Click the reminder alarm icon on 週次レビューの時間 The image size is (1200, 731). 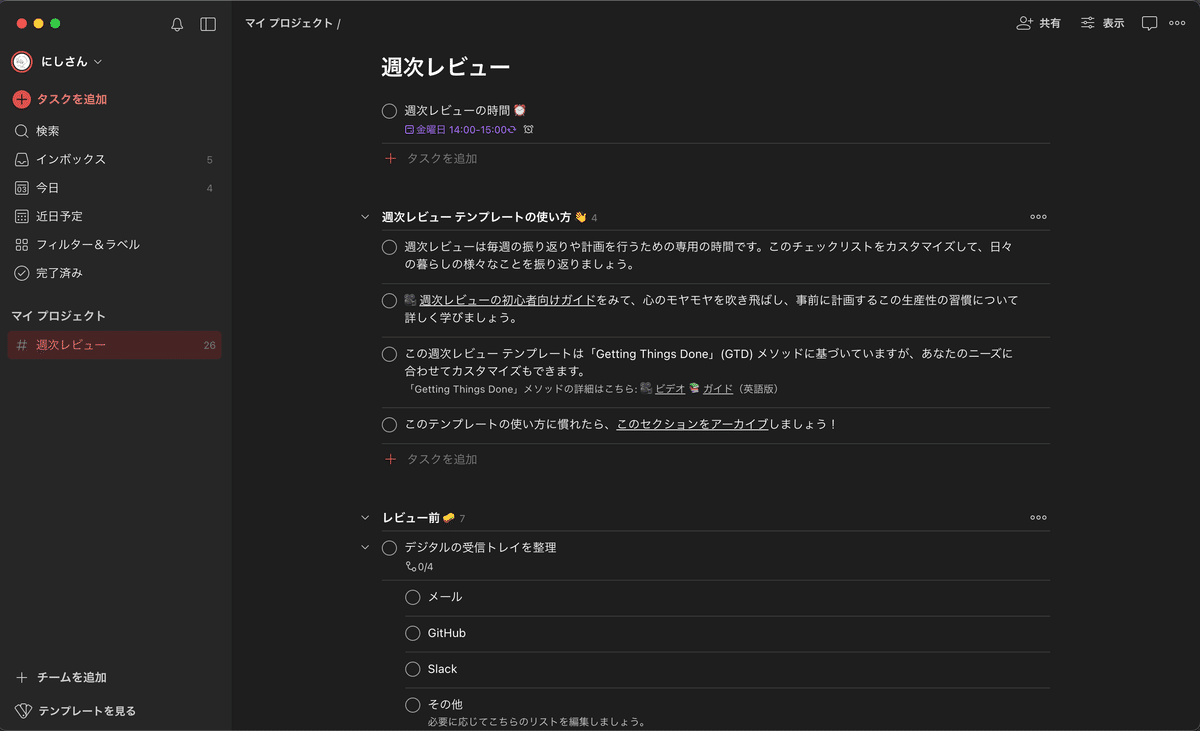(528, 129)
